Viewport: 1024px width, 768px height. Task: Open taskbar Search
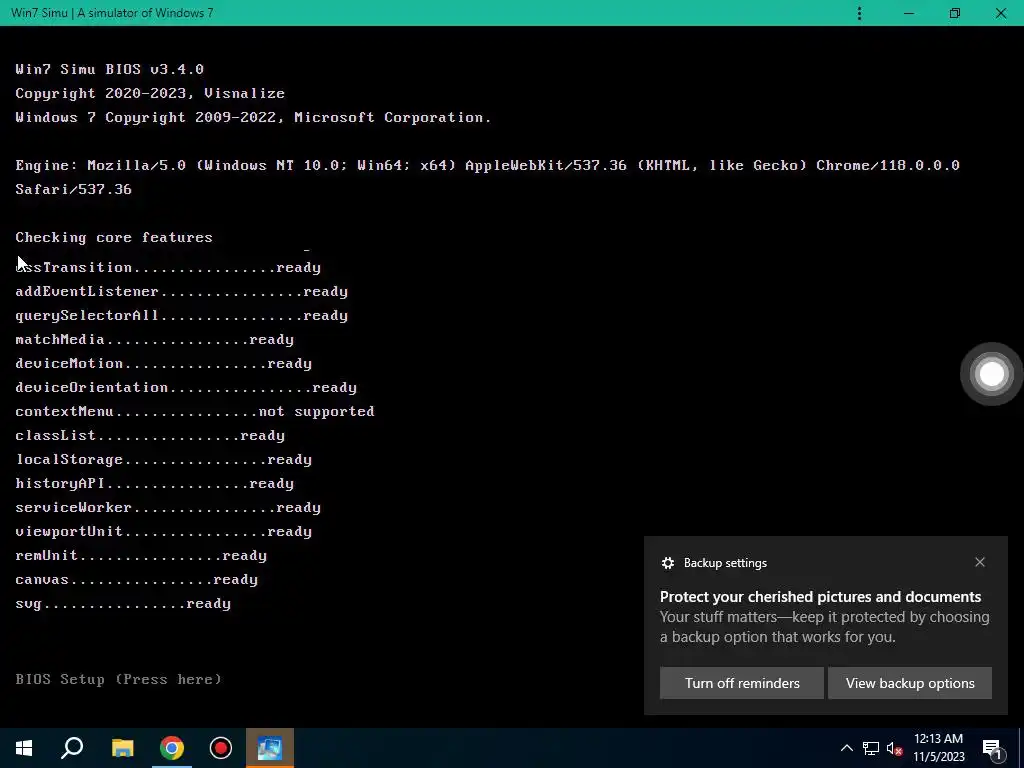pyautogui.click(x=72, y=748)
